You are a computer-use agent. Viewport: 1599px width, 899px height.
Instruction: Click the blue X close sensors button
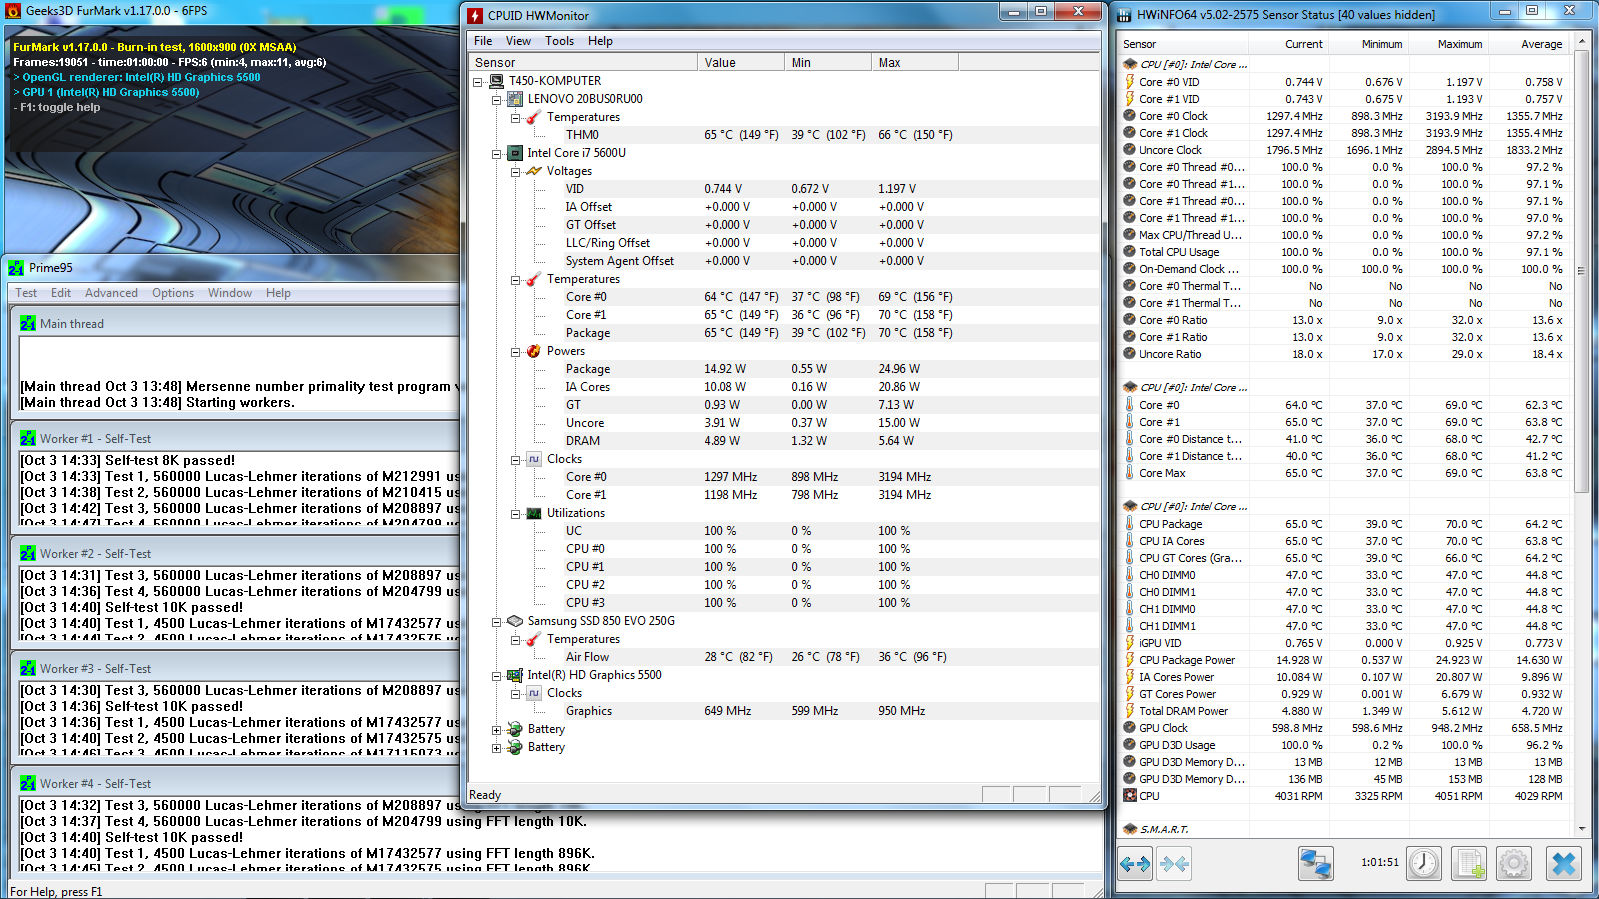(x=1565, y=863)
